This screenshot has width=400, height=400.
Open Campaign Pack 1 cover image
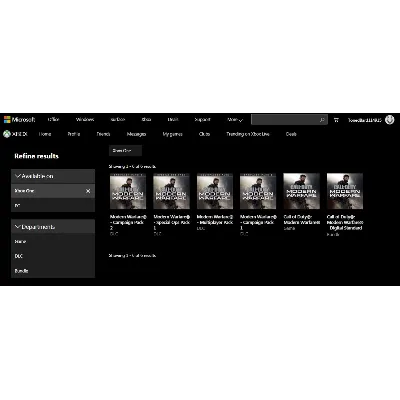tap(258, 191)
